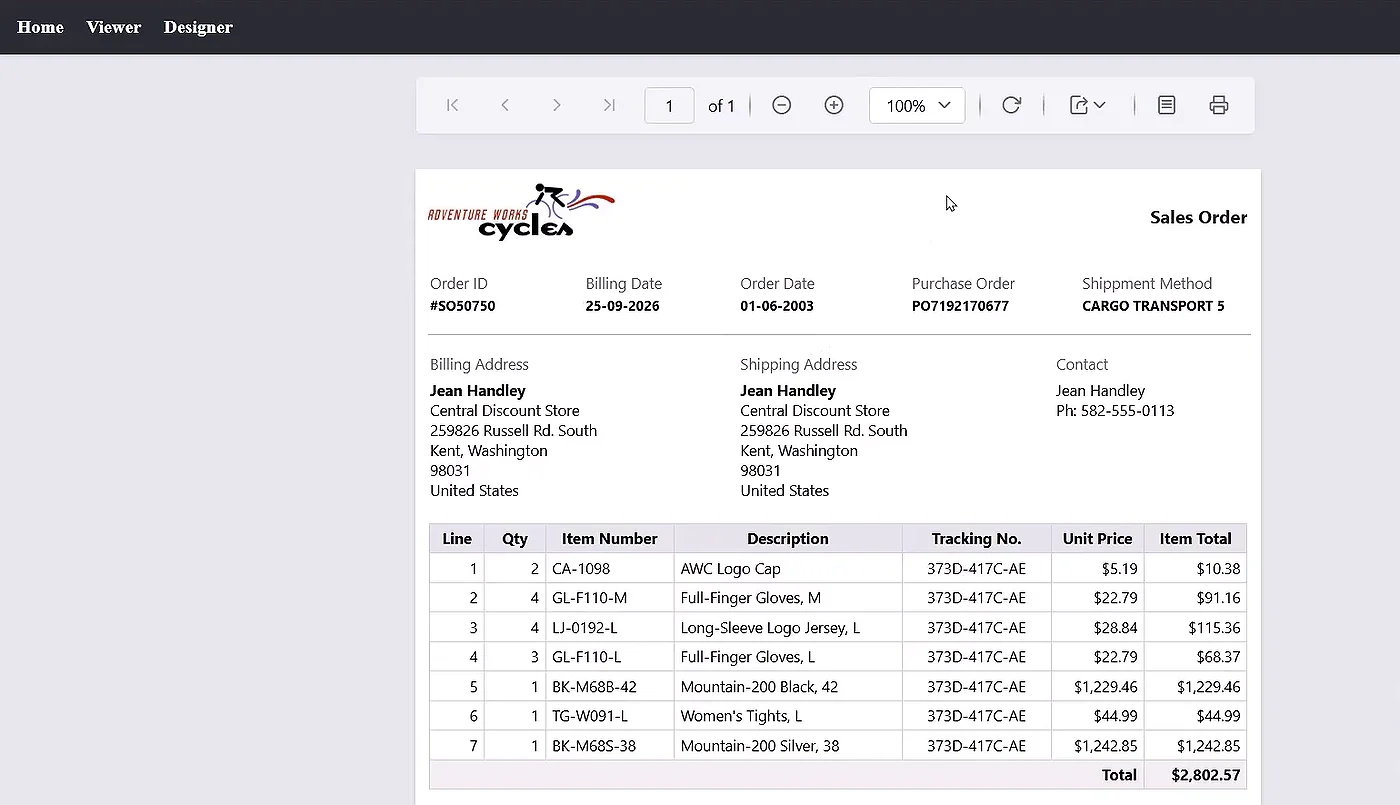Click the AWC Logo Cap description
1400x805 pixels.
731,569
